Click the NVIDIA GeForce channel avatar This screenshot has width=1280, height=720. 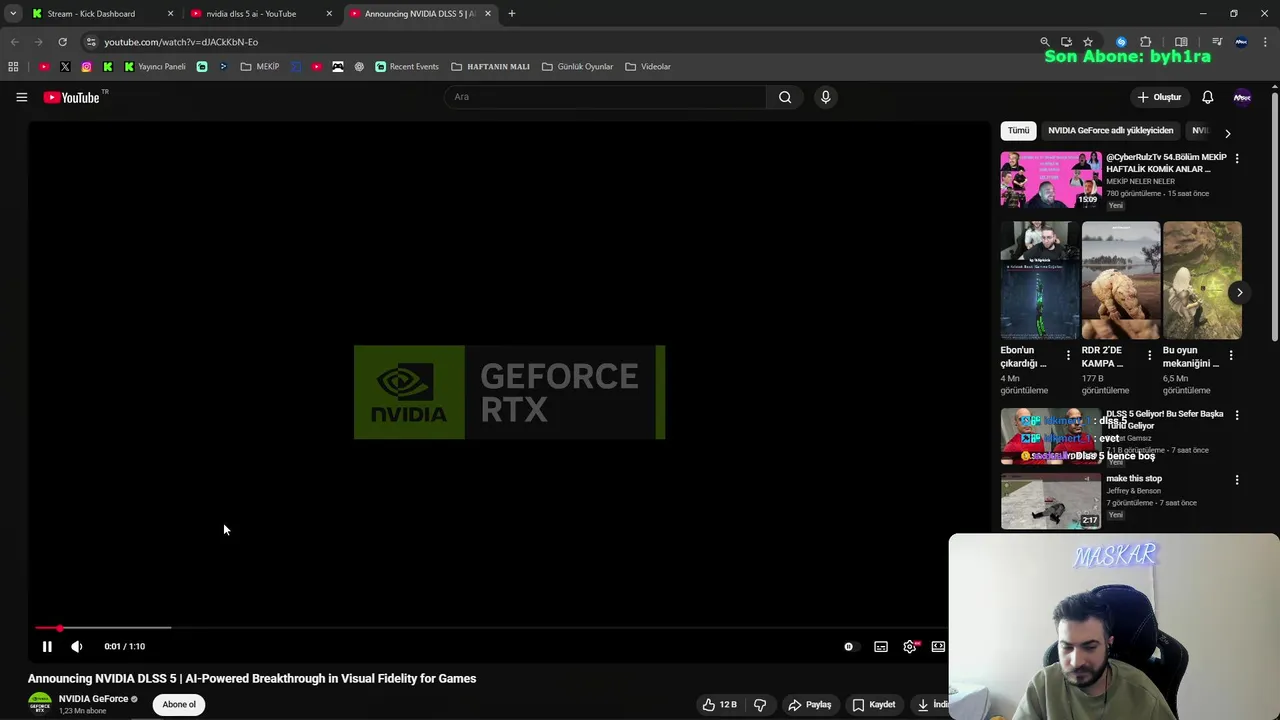coord(40,704)
